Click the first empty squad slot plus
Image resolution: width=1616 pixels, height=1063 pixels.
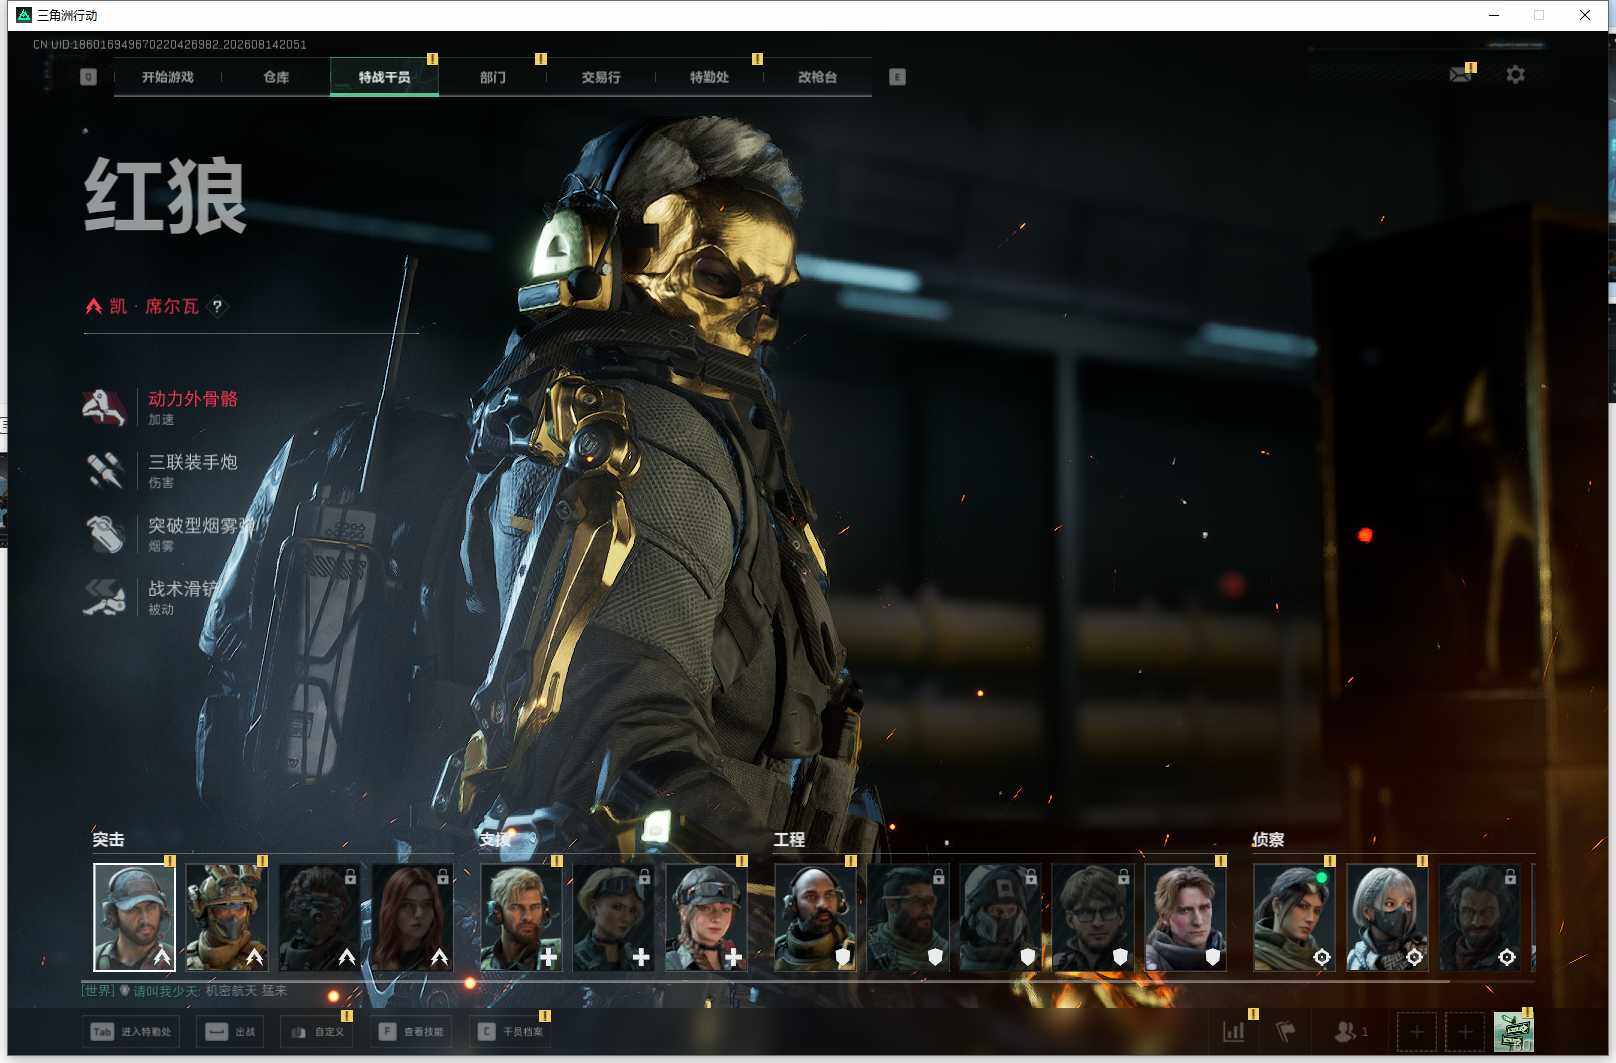(x=1416, y=1031)
